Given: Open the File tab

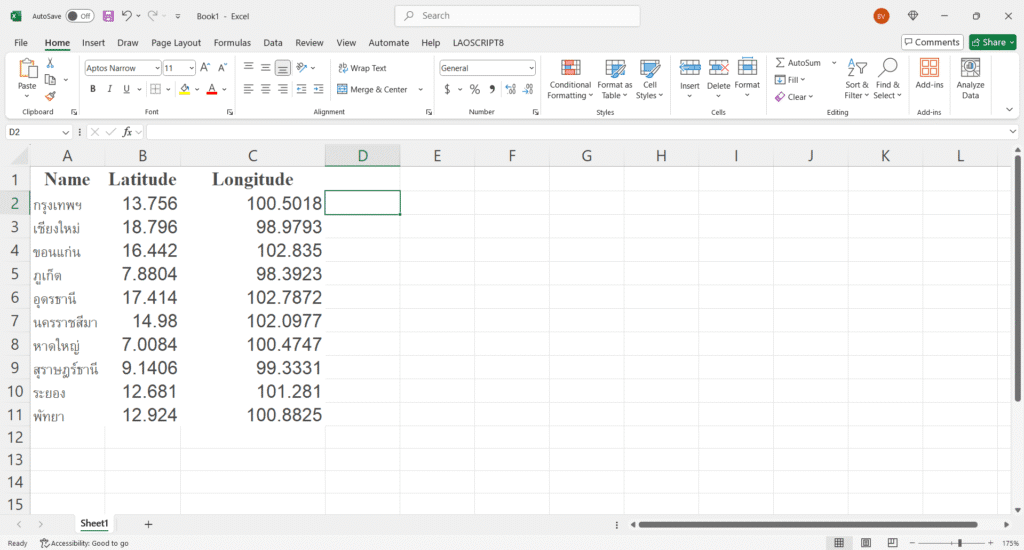Looking at the screenshot, I should pos(21,42).
